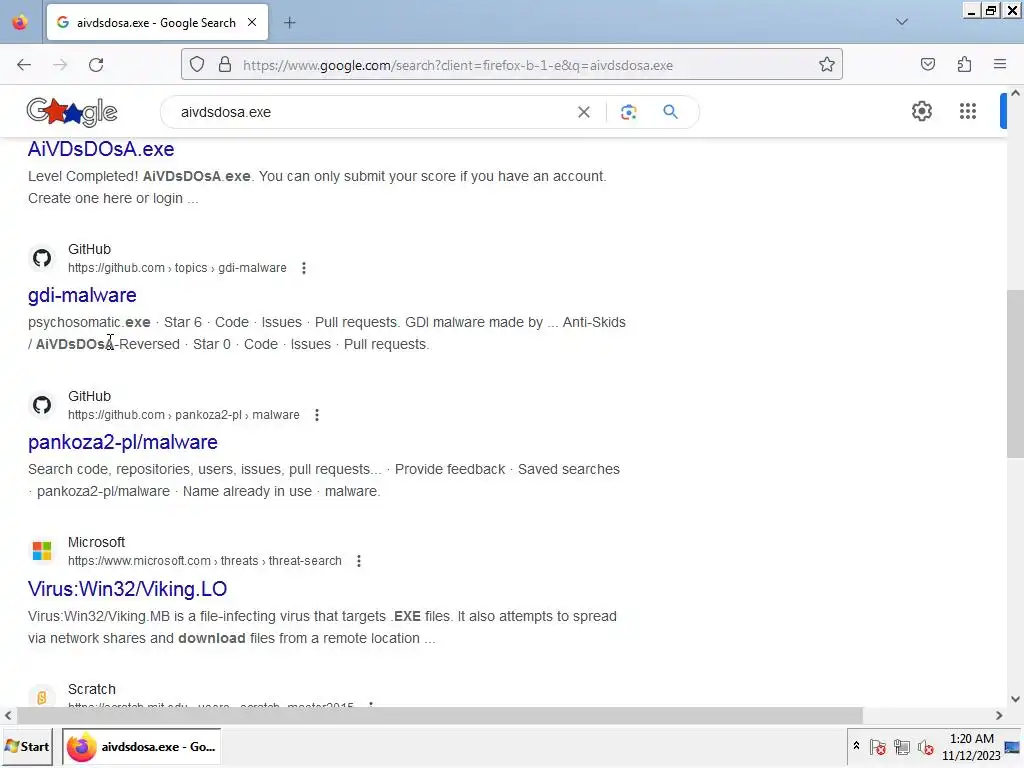Open the AiVDsDOsA.exe result link
The image size is (1024, 768).
101,150
